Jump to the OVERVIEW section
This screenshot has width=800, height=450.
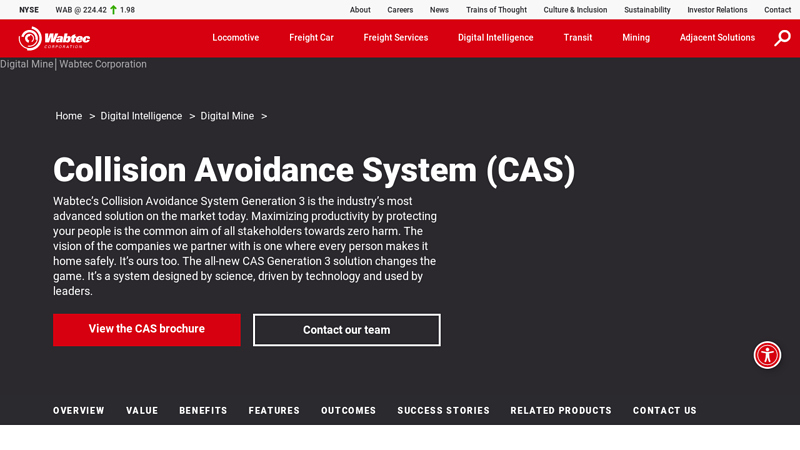click(79, 411)
